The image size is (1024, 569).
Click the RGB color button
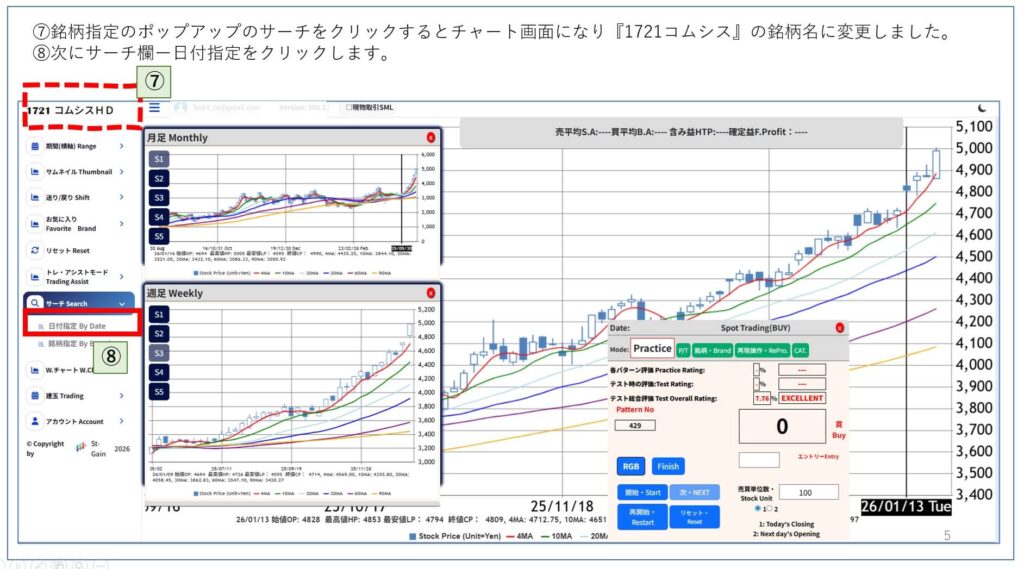[631, 466]
